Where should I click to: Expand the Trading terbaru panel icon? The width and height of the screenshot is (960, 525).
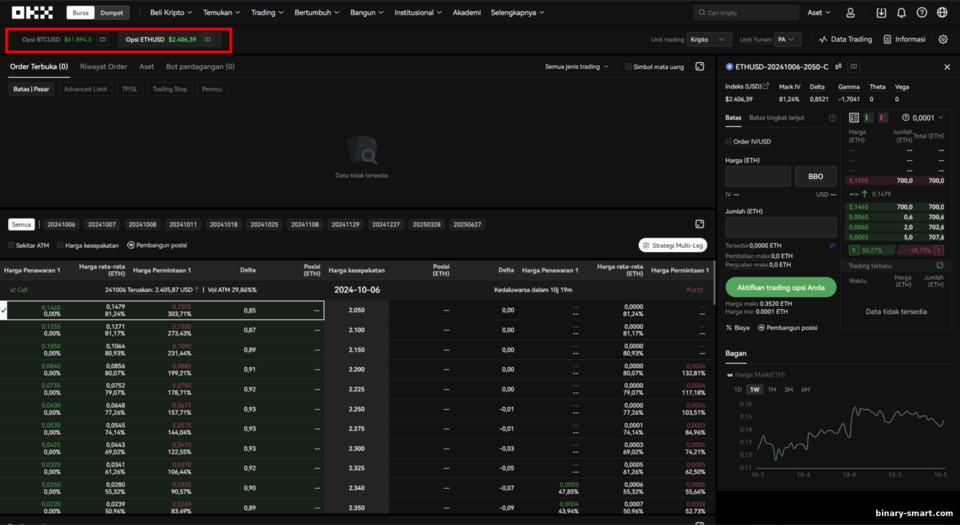[940, 266]
